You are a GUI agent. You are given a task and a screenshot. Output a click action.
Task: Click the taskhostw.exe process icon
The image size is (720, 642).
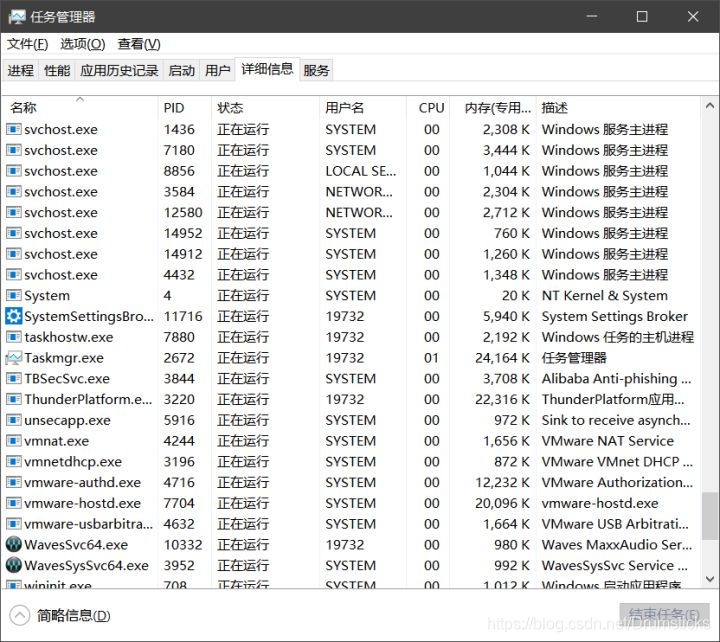(14, 337)
